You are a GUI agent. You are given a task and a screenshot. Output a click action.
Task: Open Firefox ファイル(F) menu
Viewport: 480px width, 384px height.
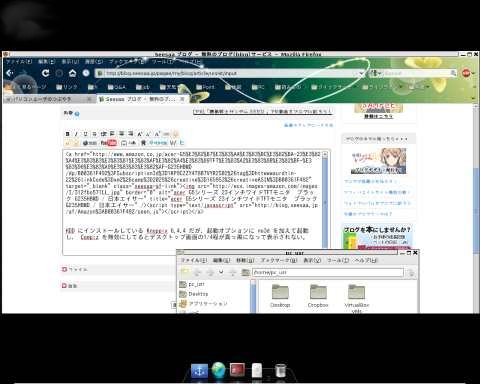19,62
